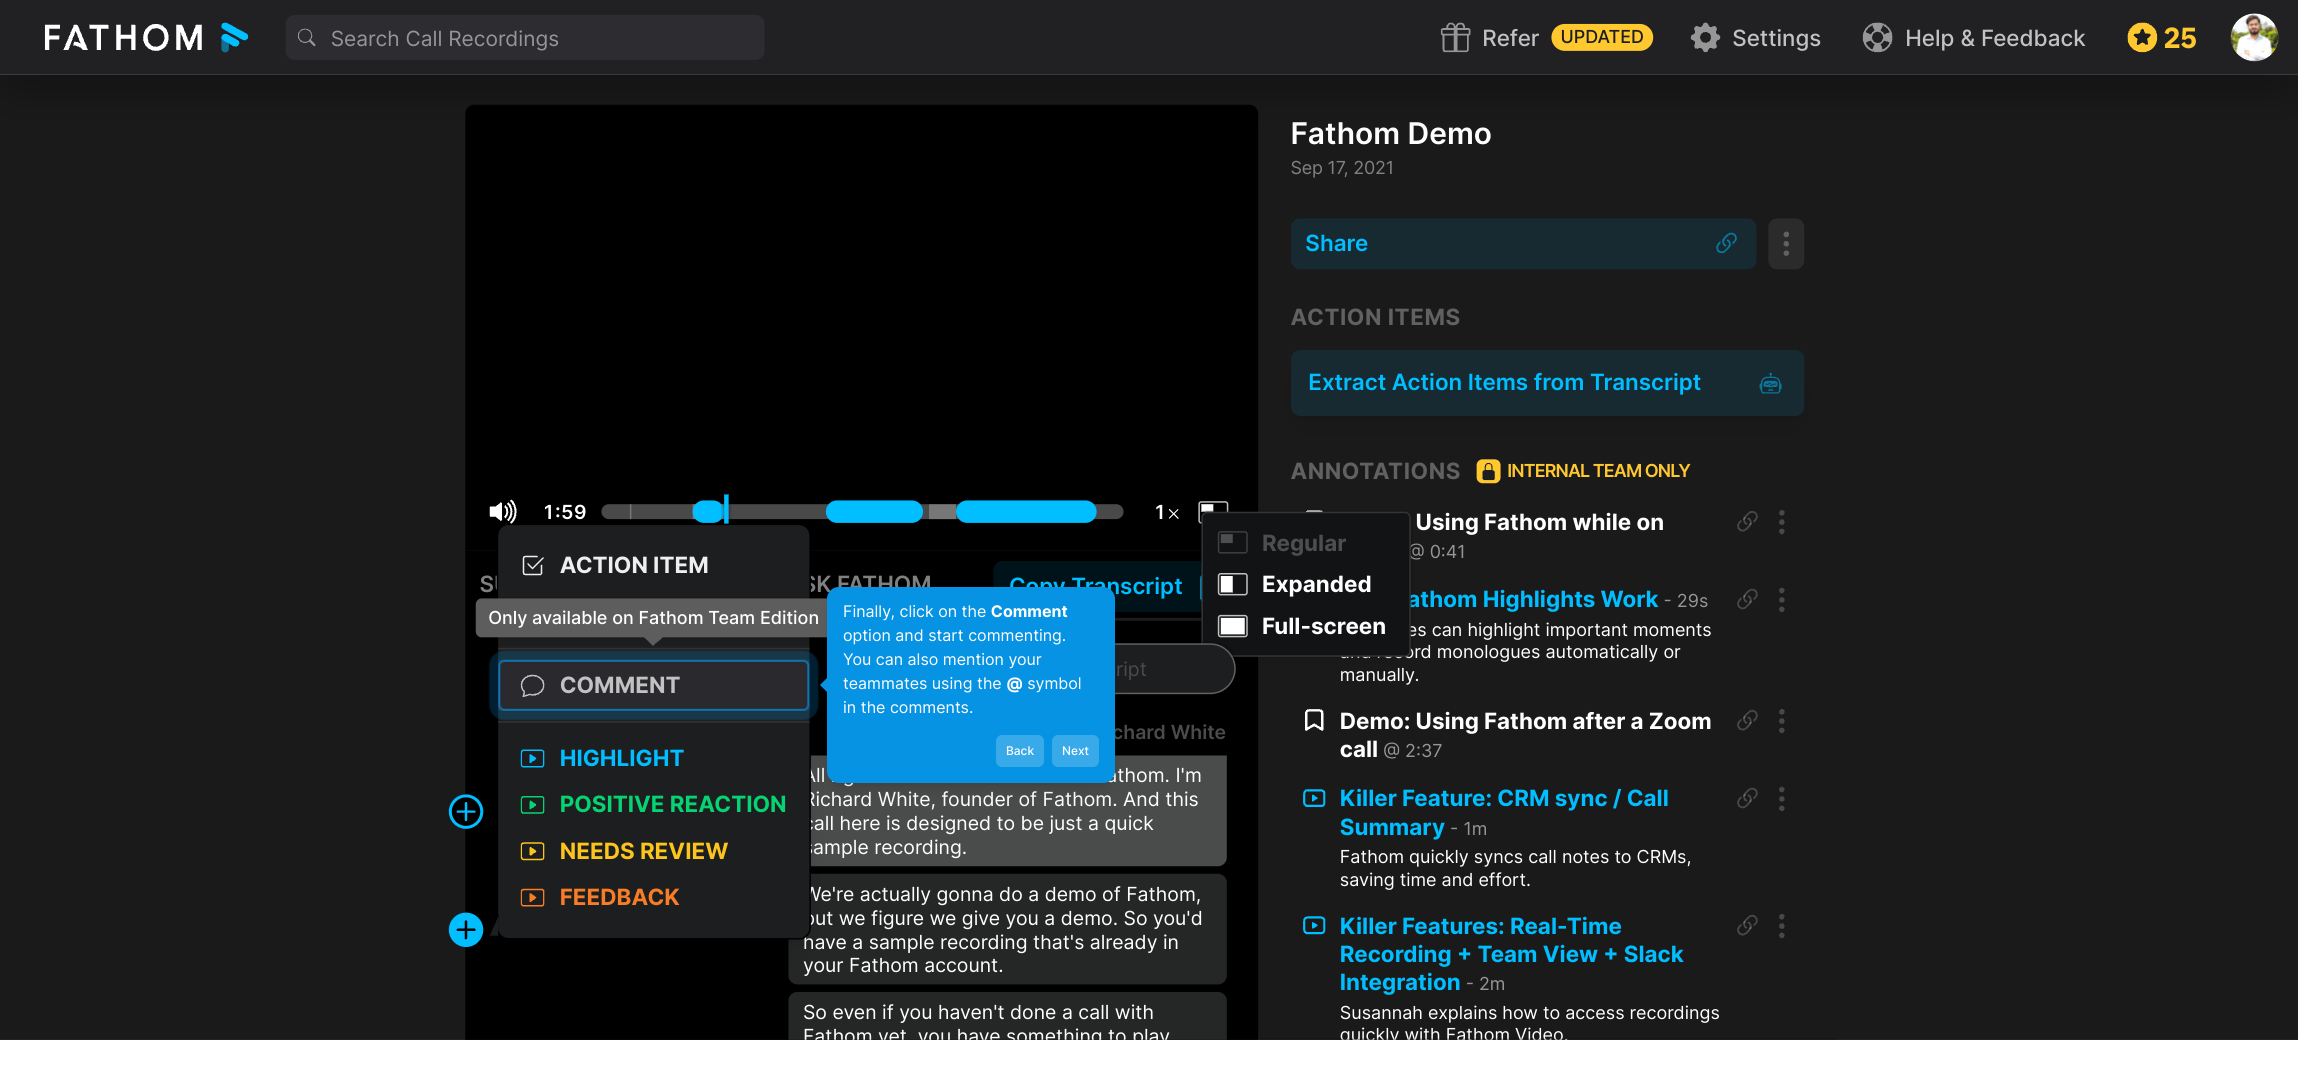2298x1080 pixels.
Task: Choose COMMENT from the annotation menu
Action: coord(653,685)
